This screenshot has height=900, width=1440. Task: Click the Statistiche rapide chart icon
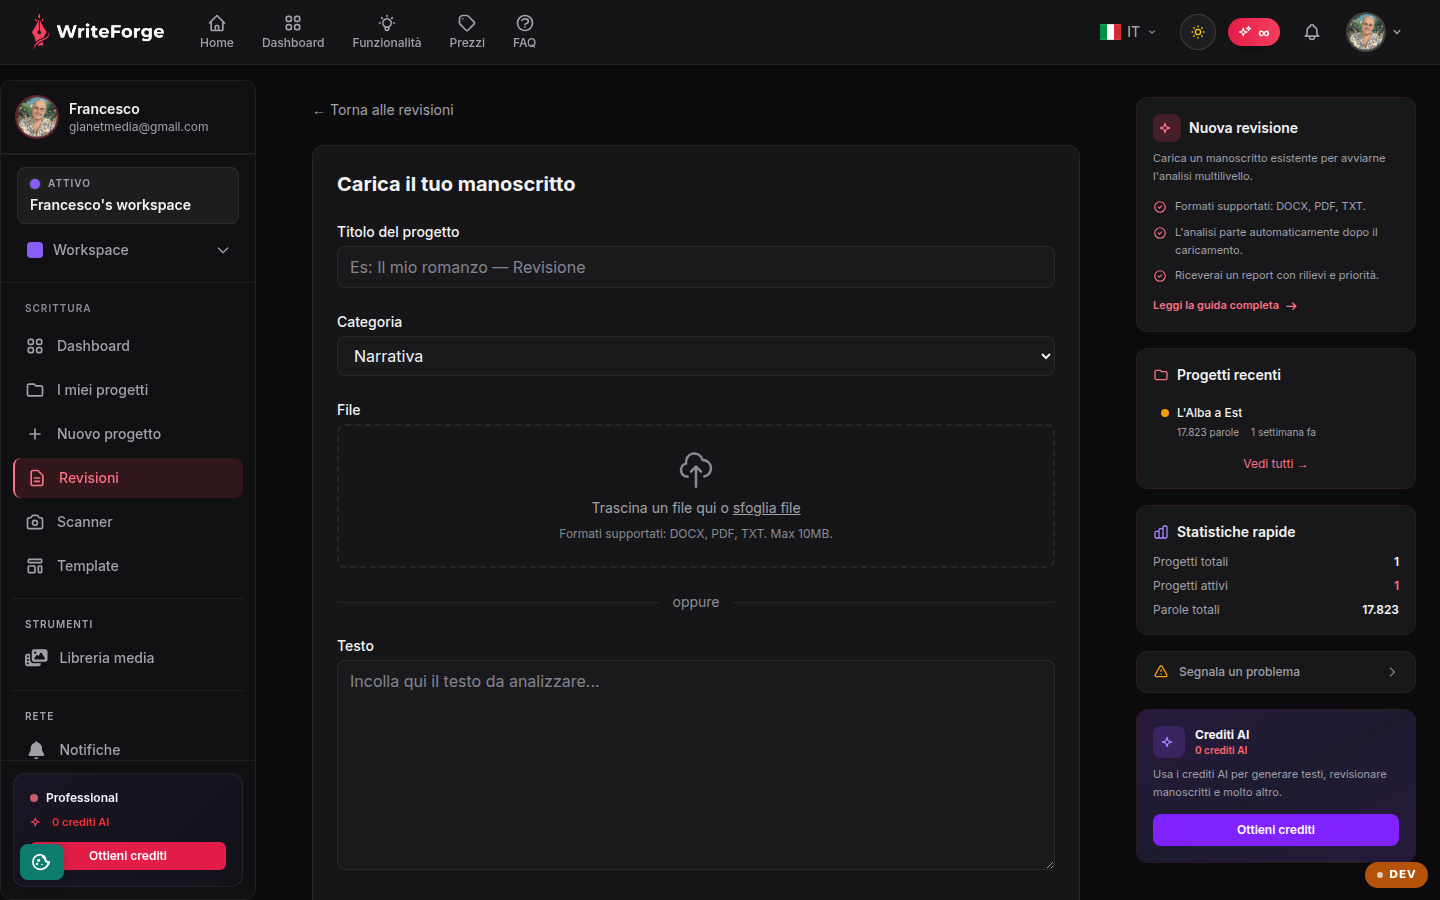[x=1161, y=532]
